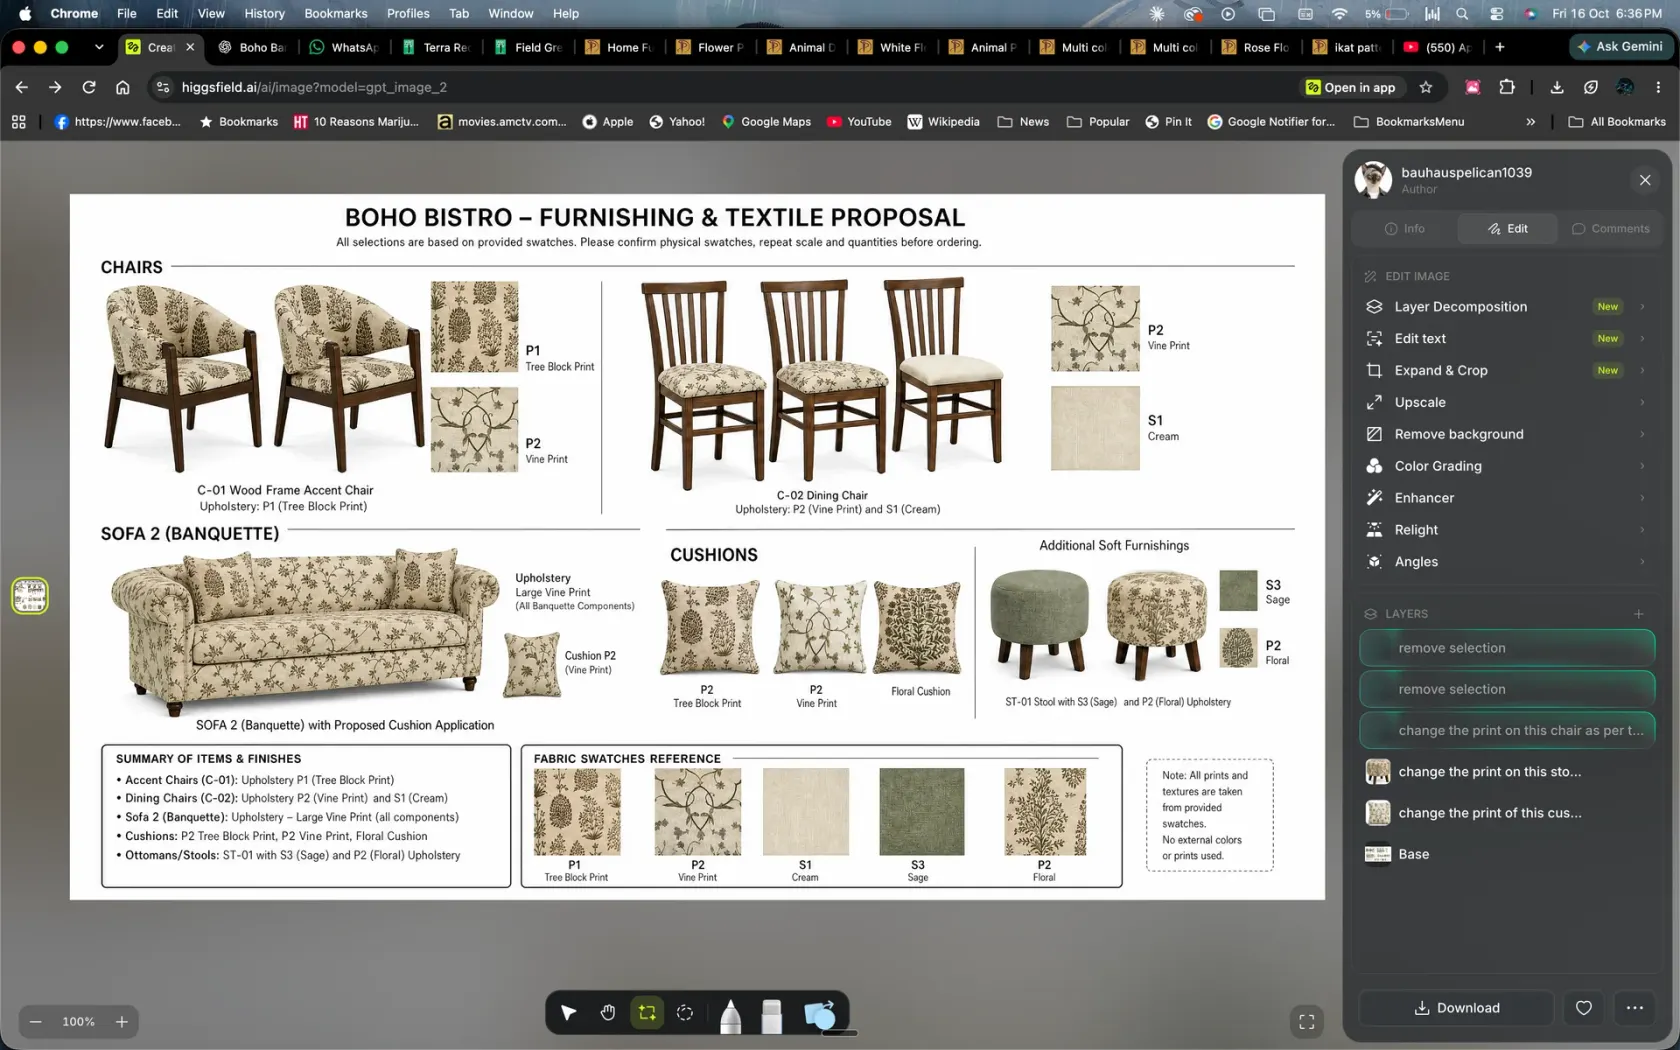Choose the dashed lasso selection tool
Image resolution: width=1680 pixels, height=1050 pixels.
coord(685,1013)
